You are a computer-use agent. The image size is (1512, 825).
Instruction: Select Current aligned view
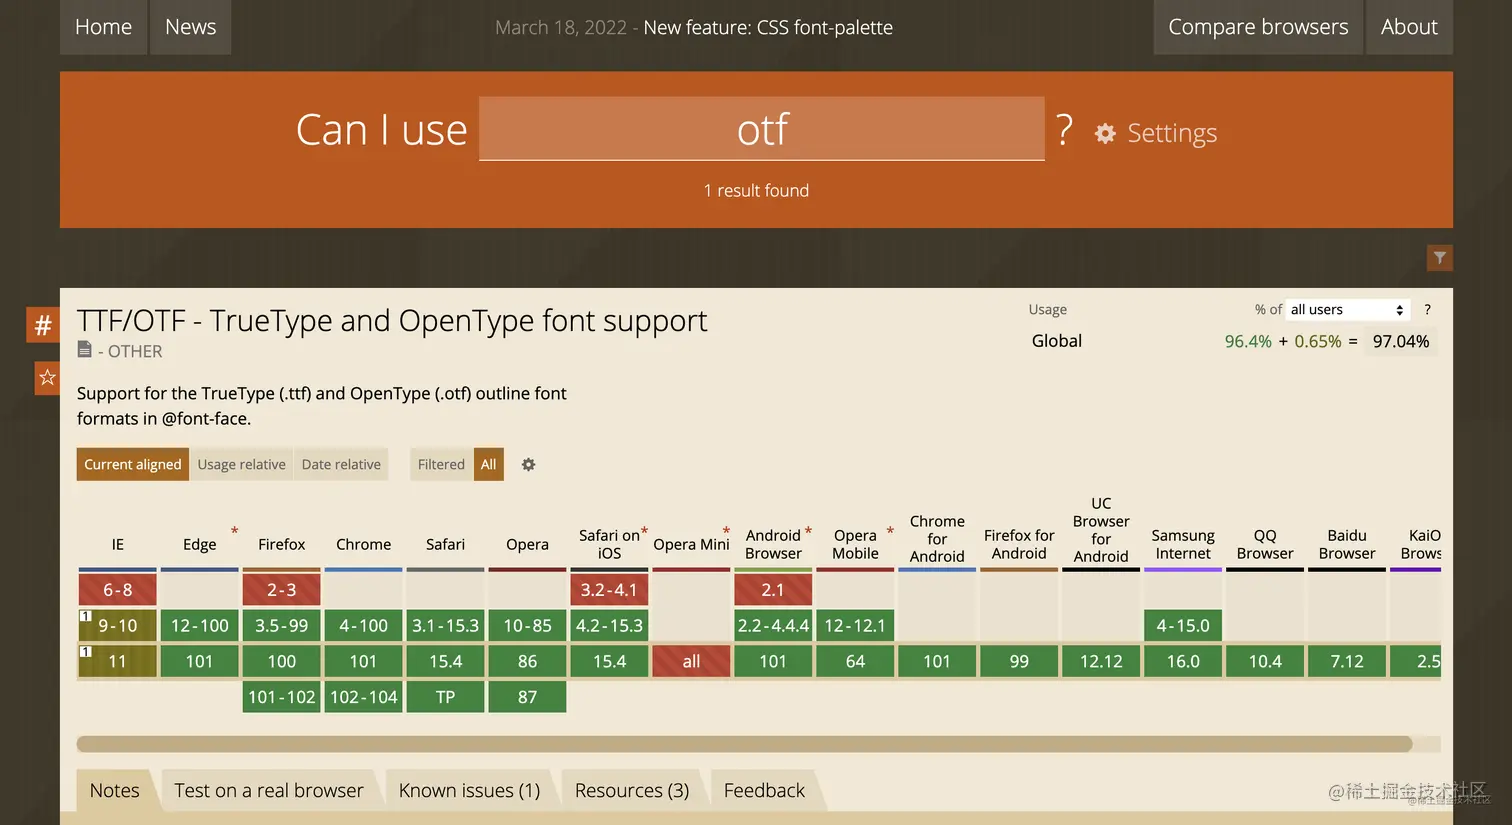click(133, 464)
